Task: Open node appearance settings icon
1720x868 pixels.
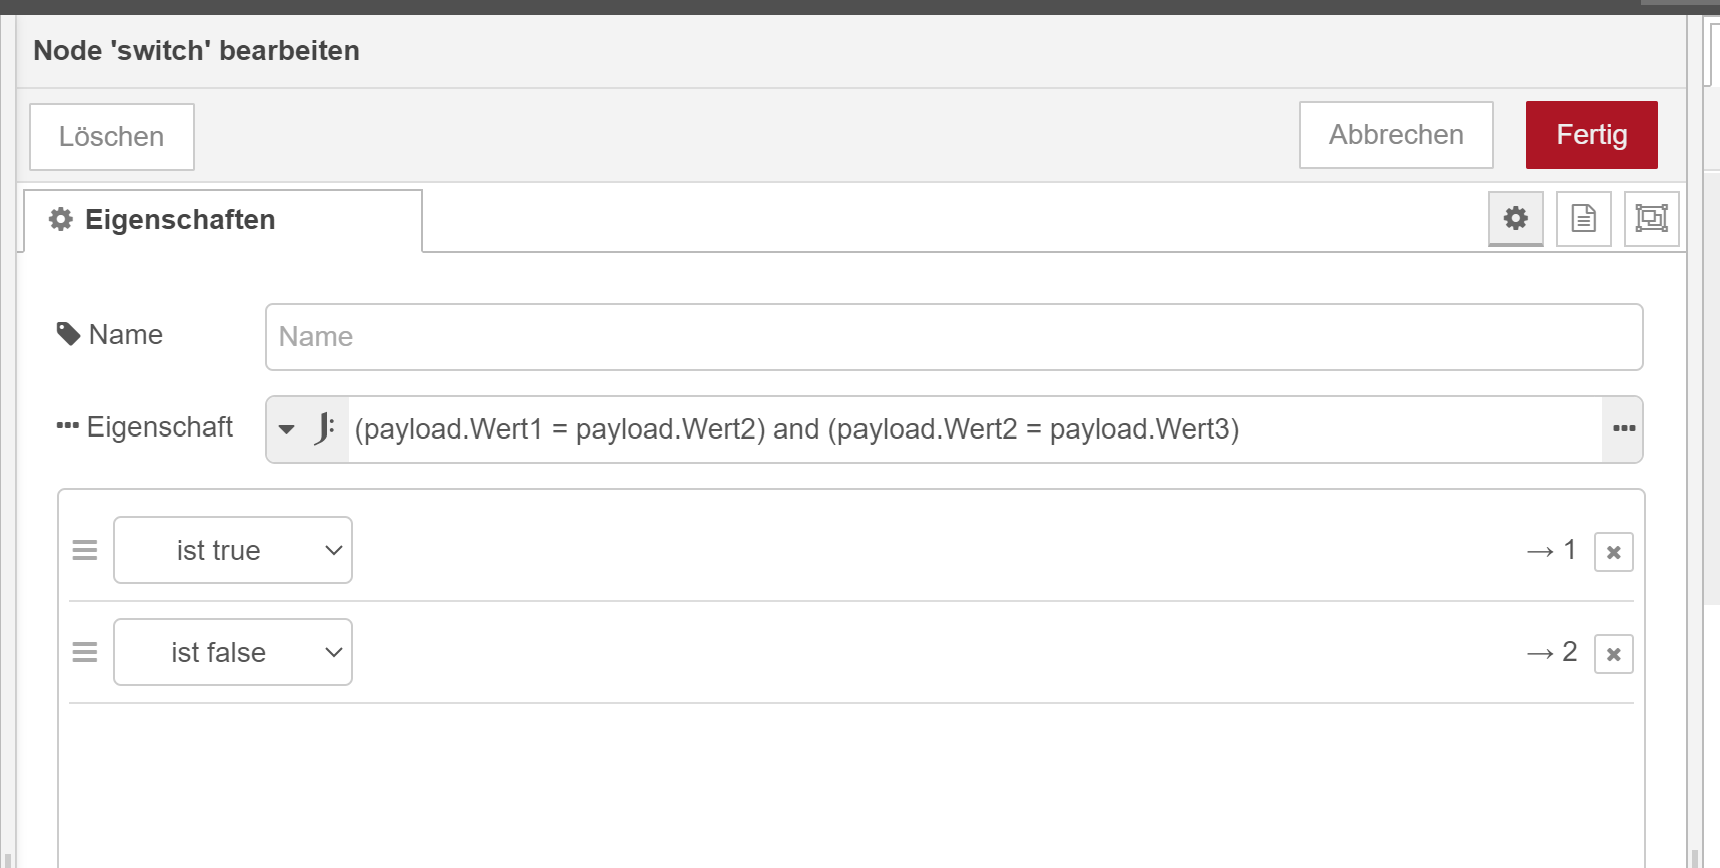Action: [x=1651, y=218]
